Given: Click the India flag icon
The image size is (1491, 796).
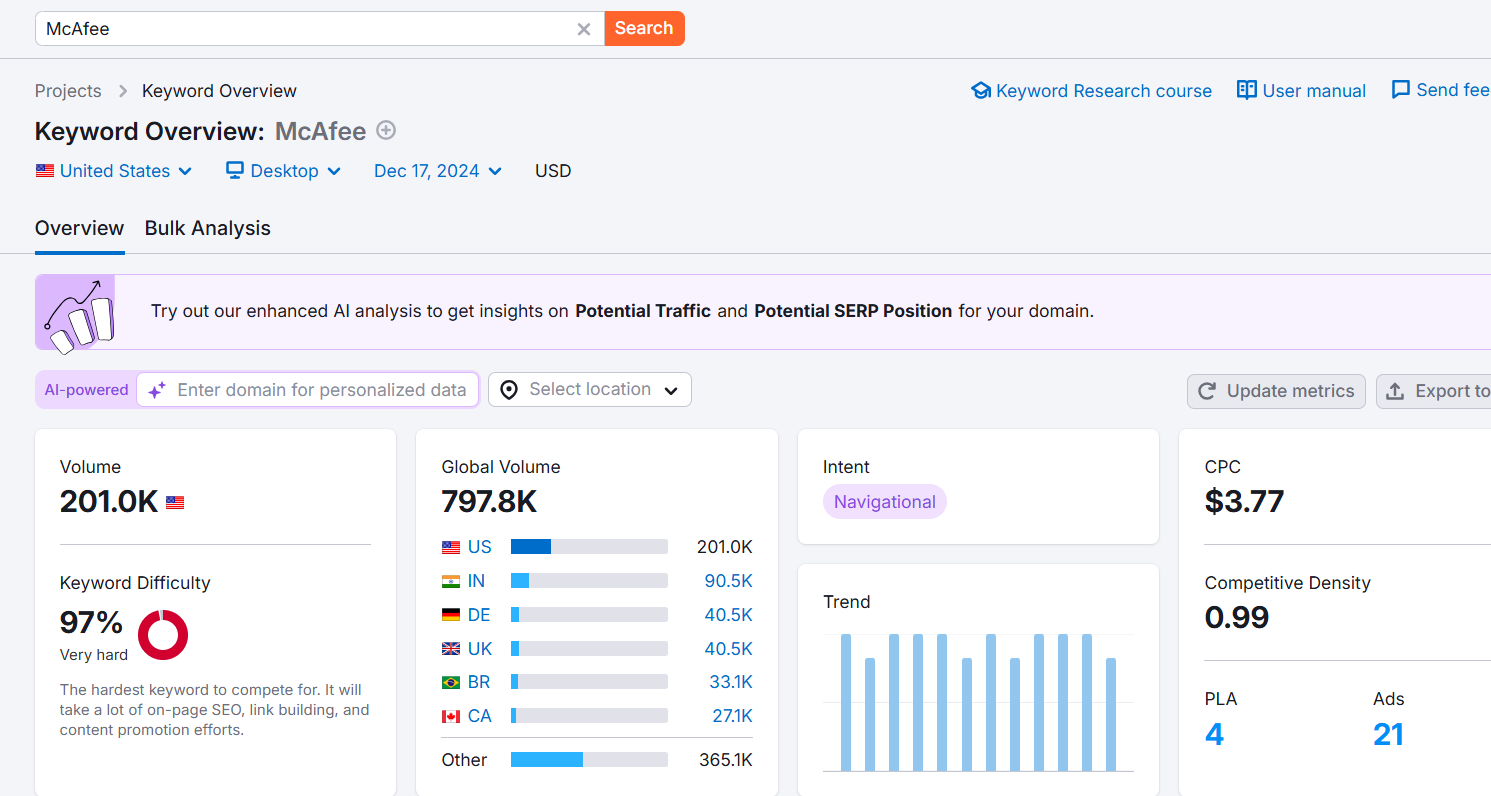Looking at the screenshot, I should click(451, 581).
